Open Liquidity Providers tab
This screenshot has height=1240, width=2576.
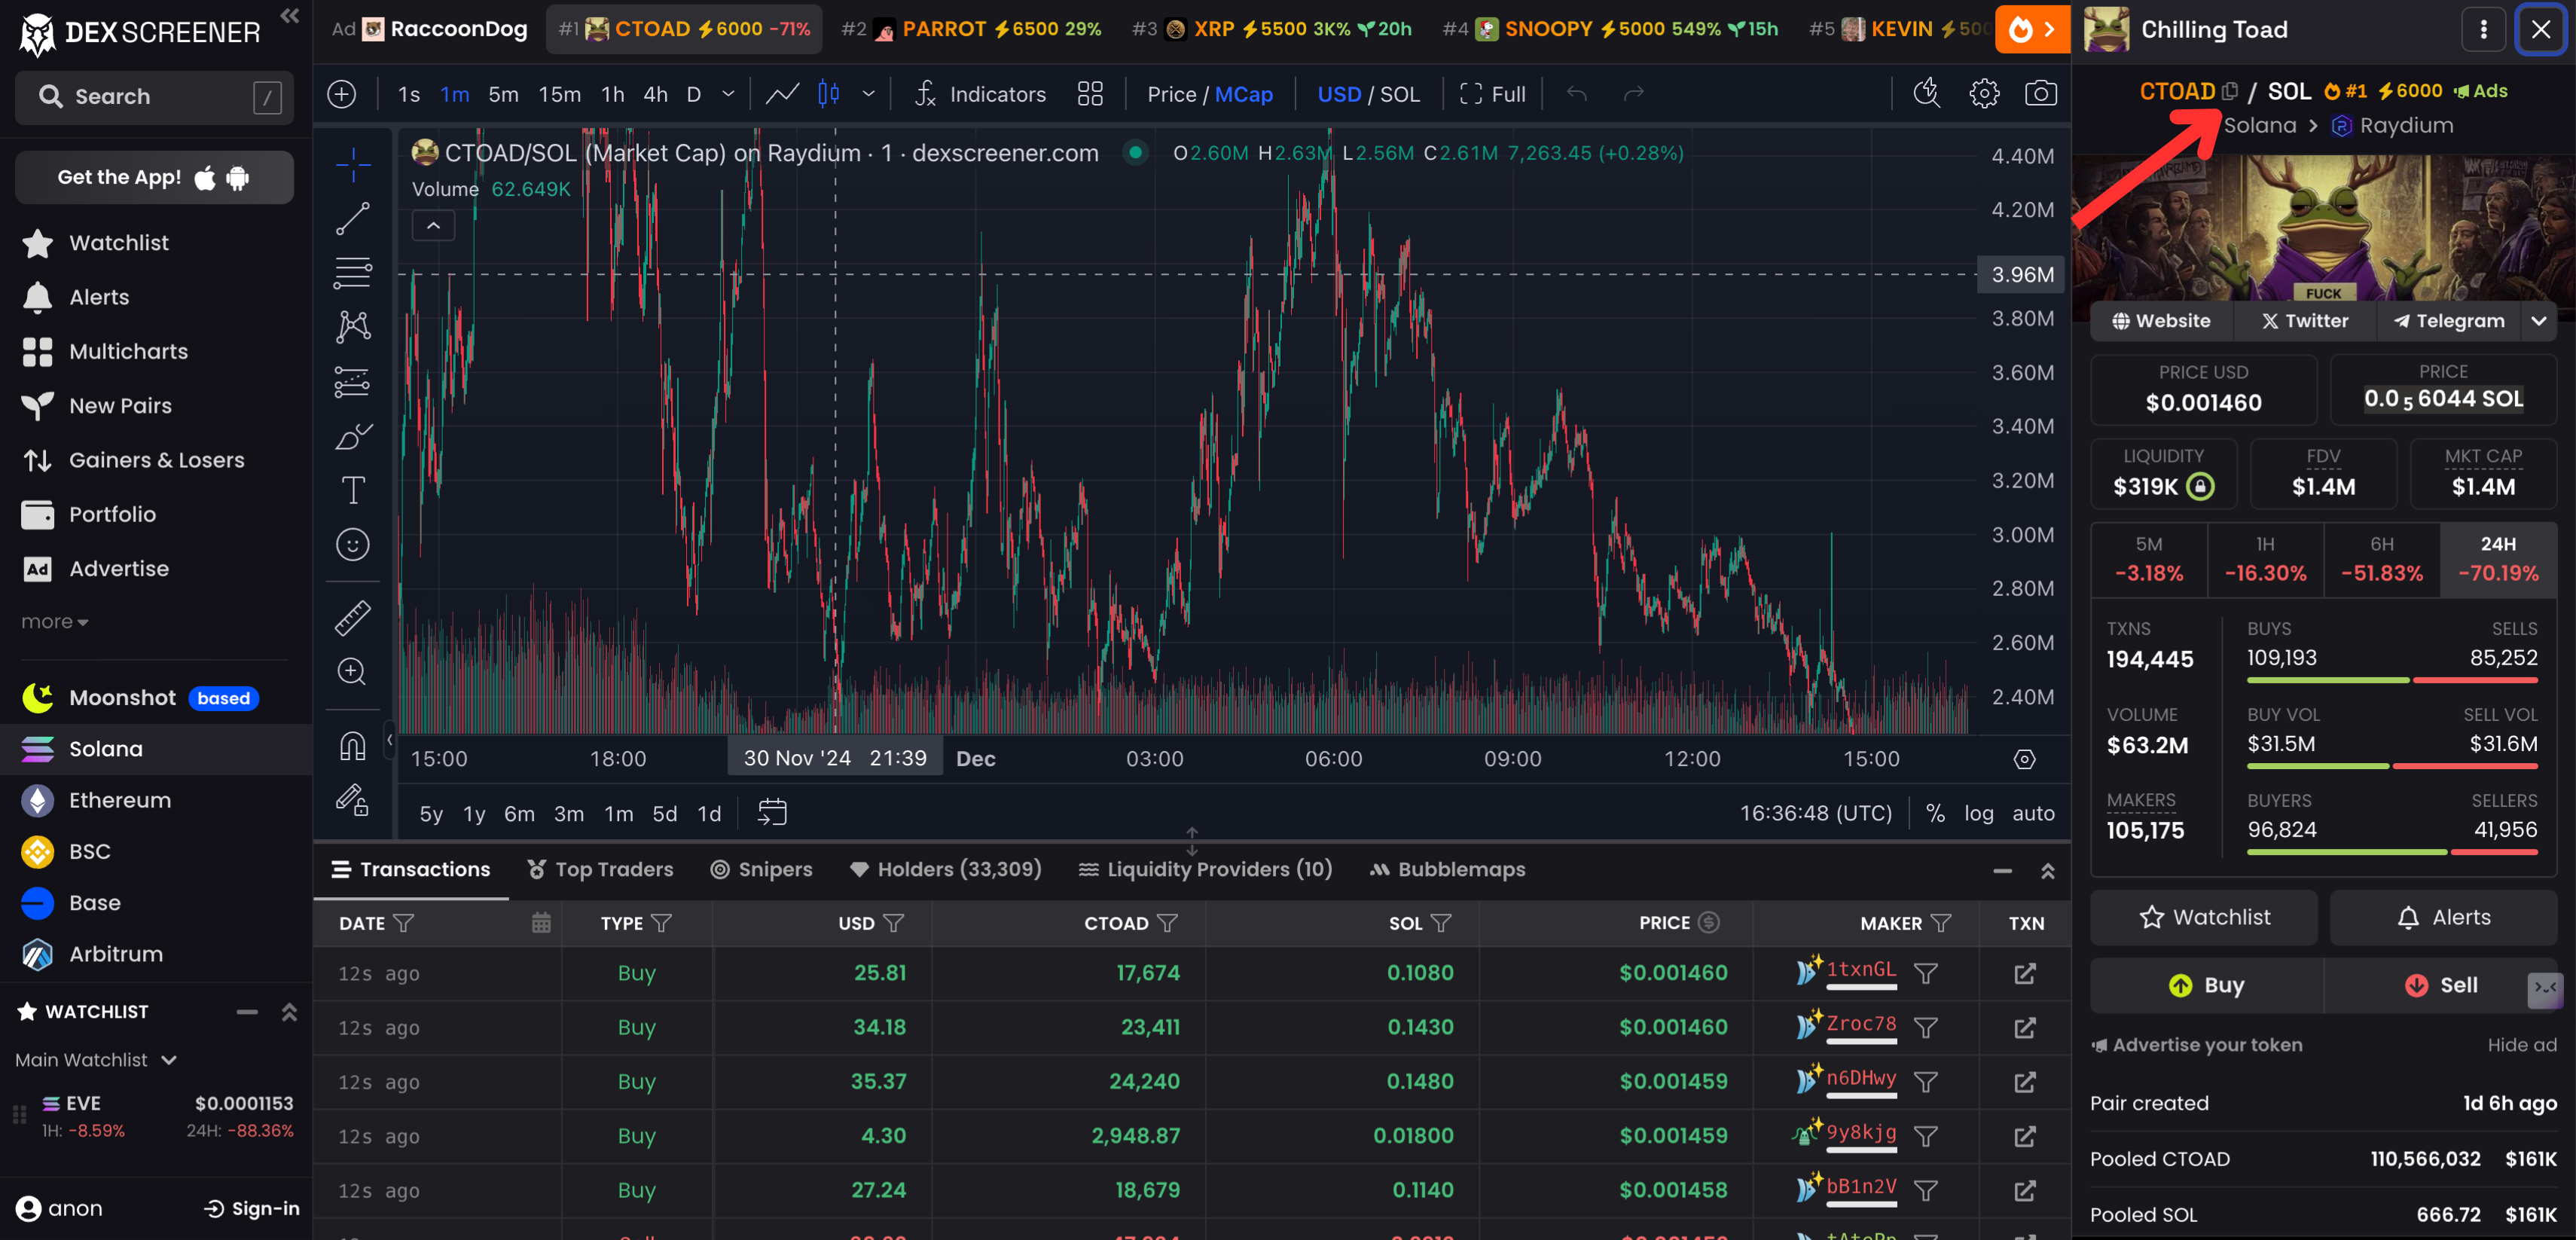click(1205, 869)
